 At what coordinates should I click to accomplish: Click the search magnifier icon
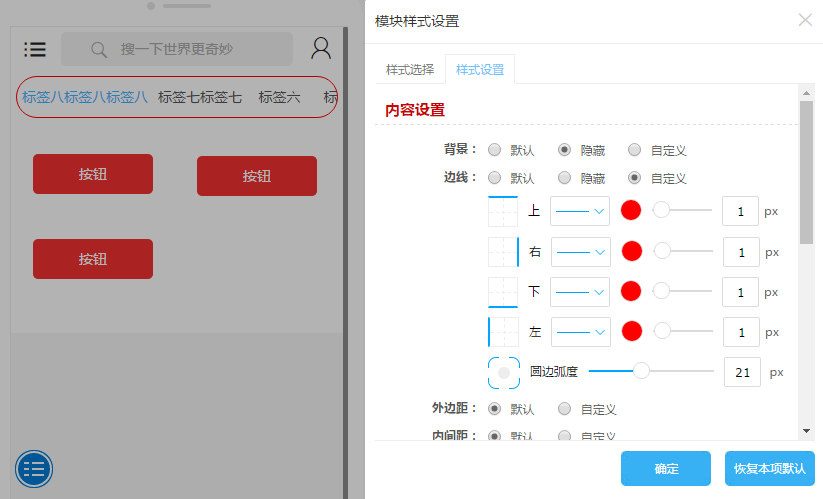coord(99,50)
